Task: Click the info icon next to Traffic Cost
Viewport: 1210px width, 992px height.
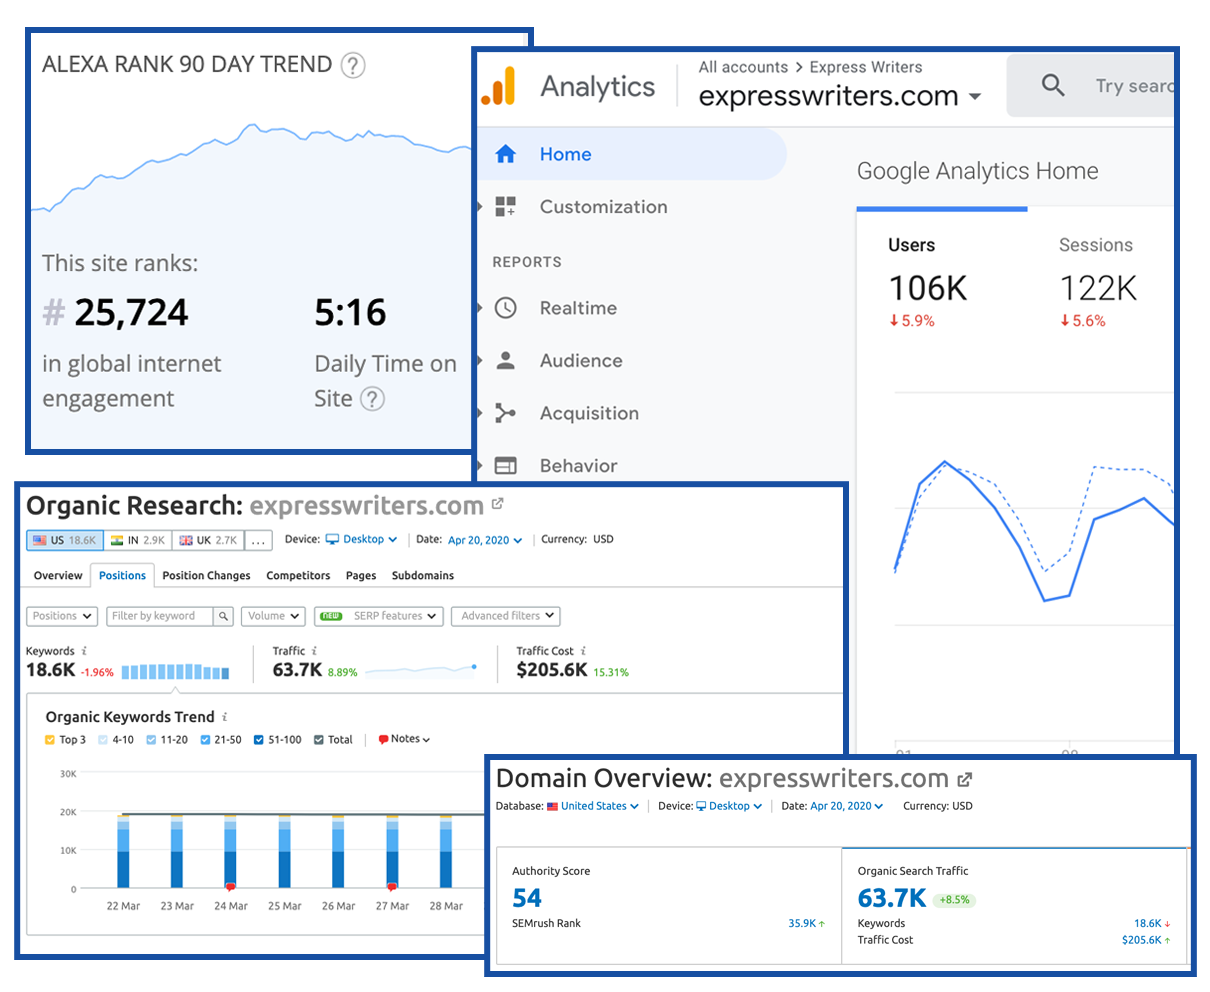Action: click(583, 651)
